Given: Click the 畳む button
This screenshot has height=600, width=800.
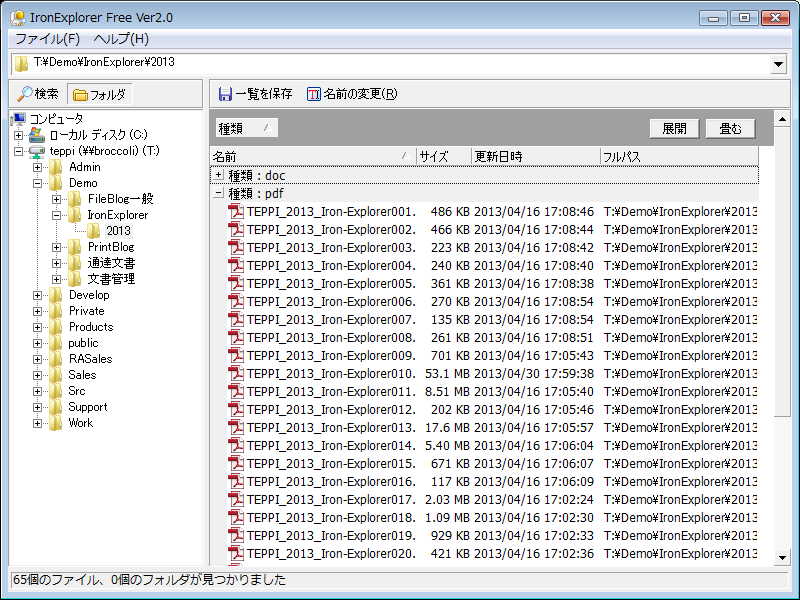Looking at the screenshot, I should pyautogui.click(x=730, y=129).
